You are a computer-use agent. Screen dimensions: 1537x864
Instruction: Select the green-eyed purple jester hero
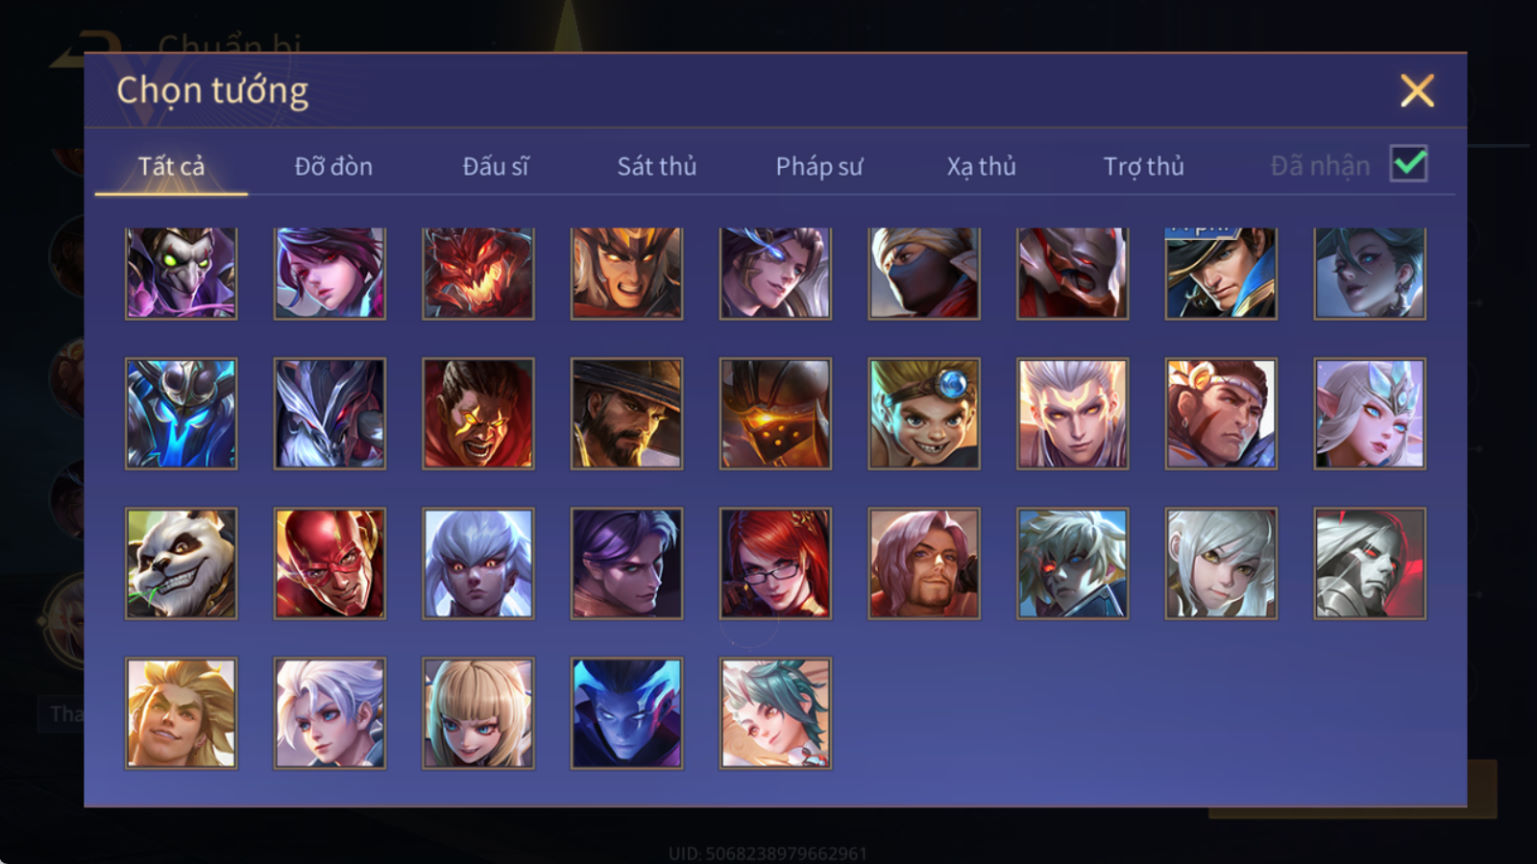[181, 273]
